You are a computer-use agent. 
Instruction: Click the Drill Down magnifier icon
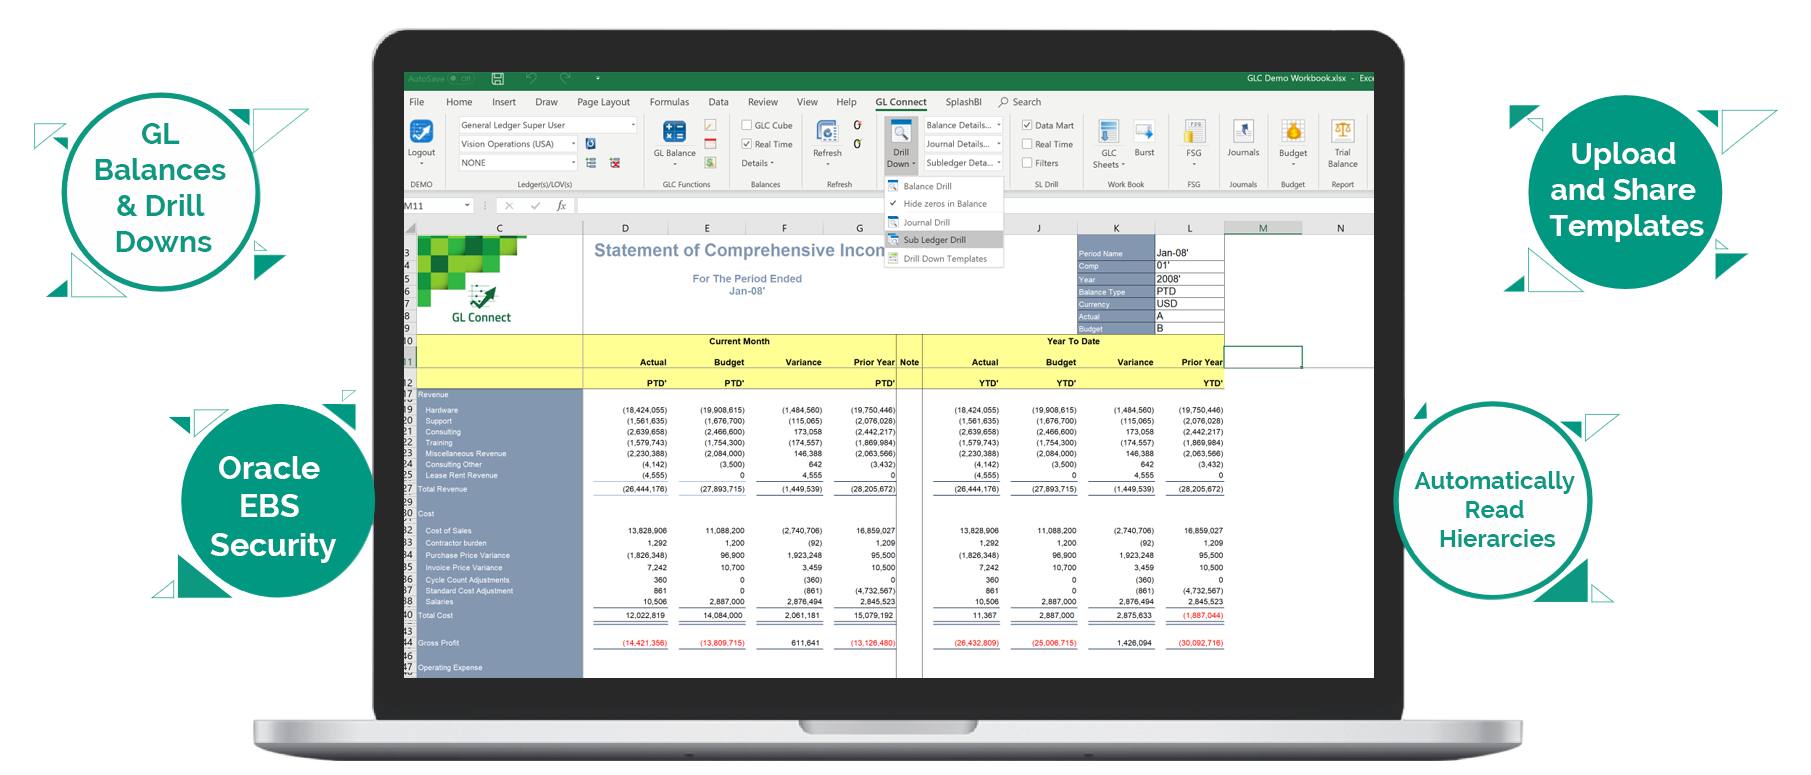point(901,133)
